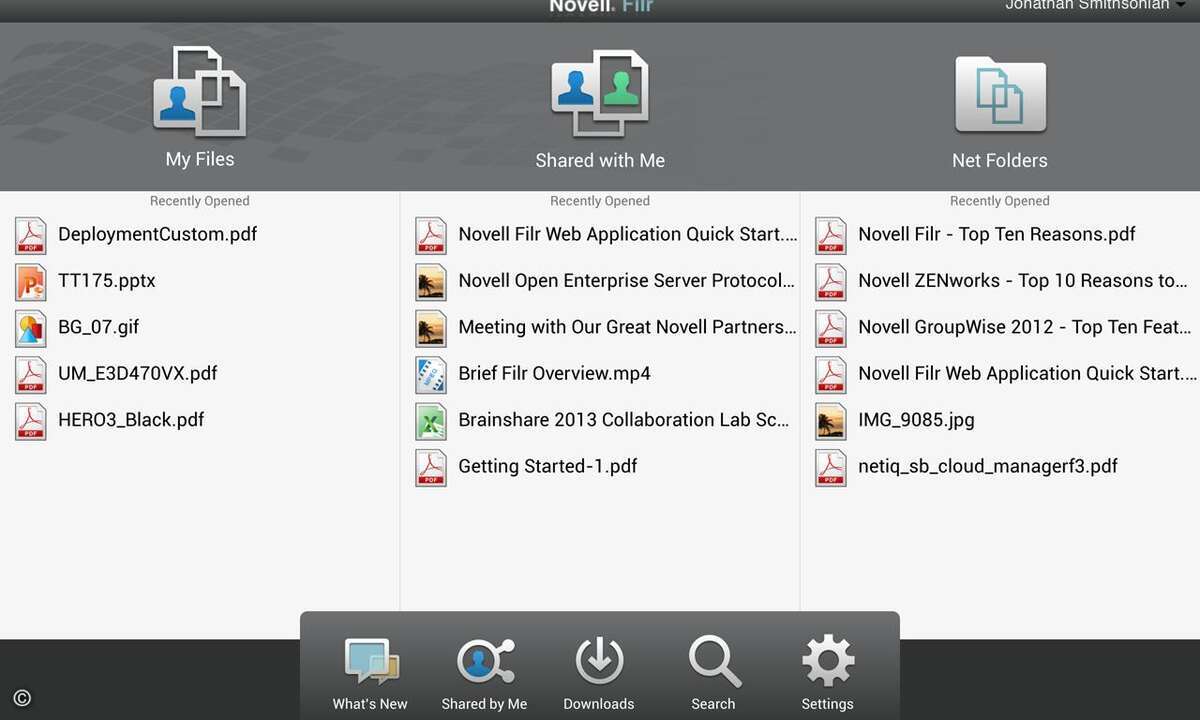Open Novell Filr Web Application Quick Start in Net Folders
The width and height of the screenshot is (1200, 720).
[1028, 373]
